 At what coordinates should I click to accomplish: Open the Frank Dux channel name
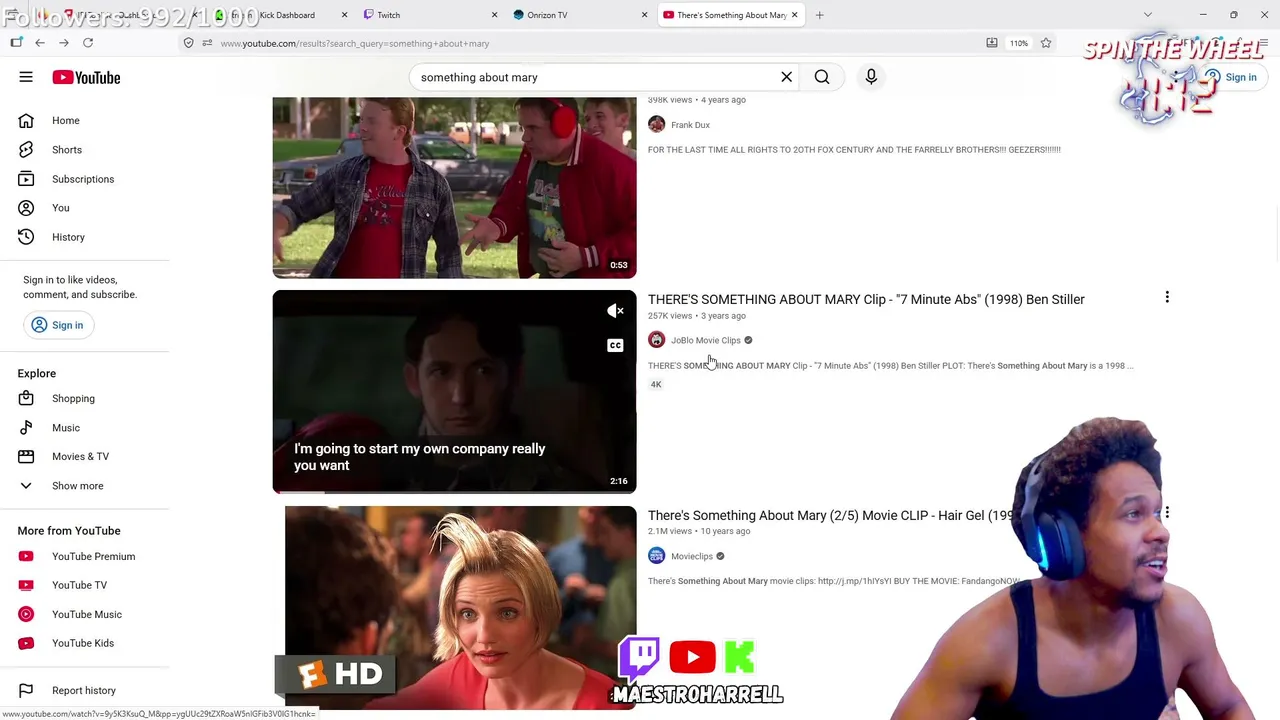tap(690, 125)
